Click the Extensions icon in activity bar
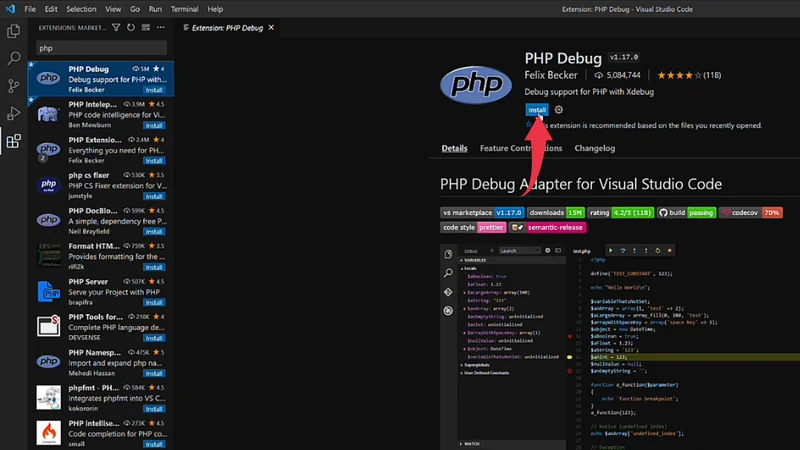Screen dimensions: 800x450 click(14, 142)
